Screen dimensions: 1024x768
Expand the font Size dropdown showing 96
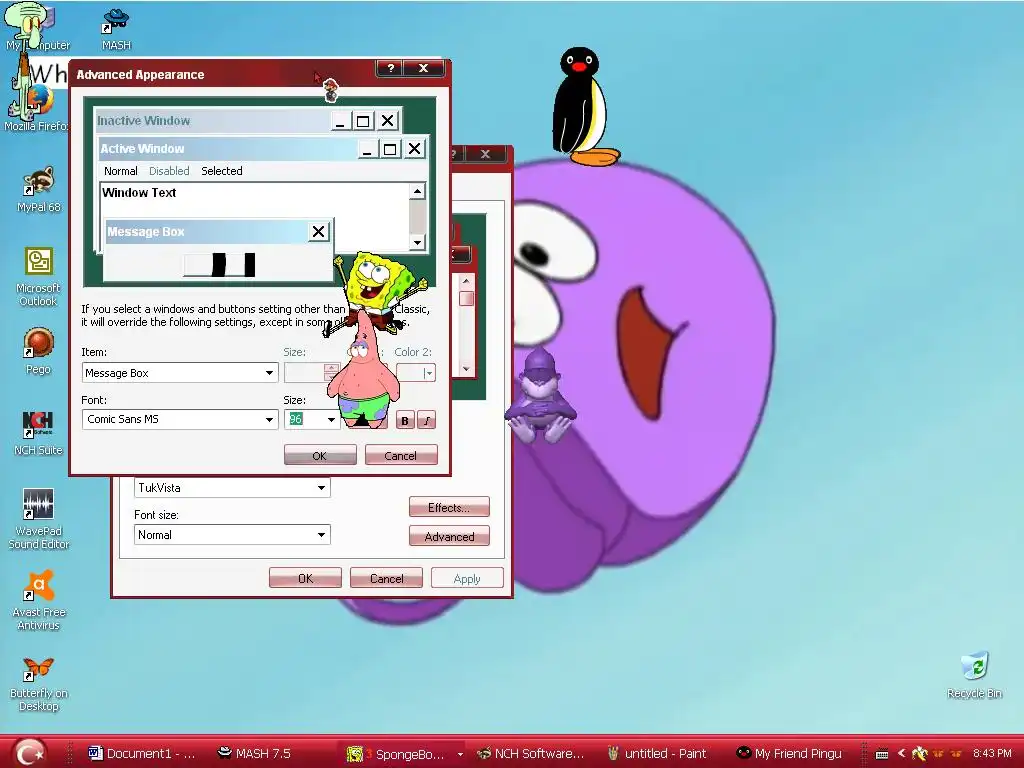[x=331, y=419]
